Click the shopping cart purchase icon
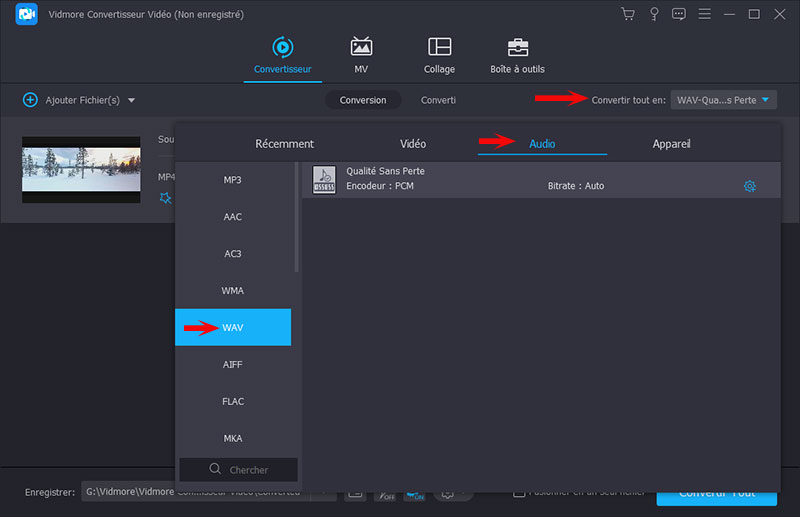Image resolution: width=800 pixels, height=517 pixels. 628,14
